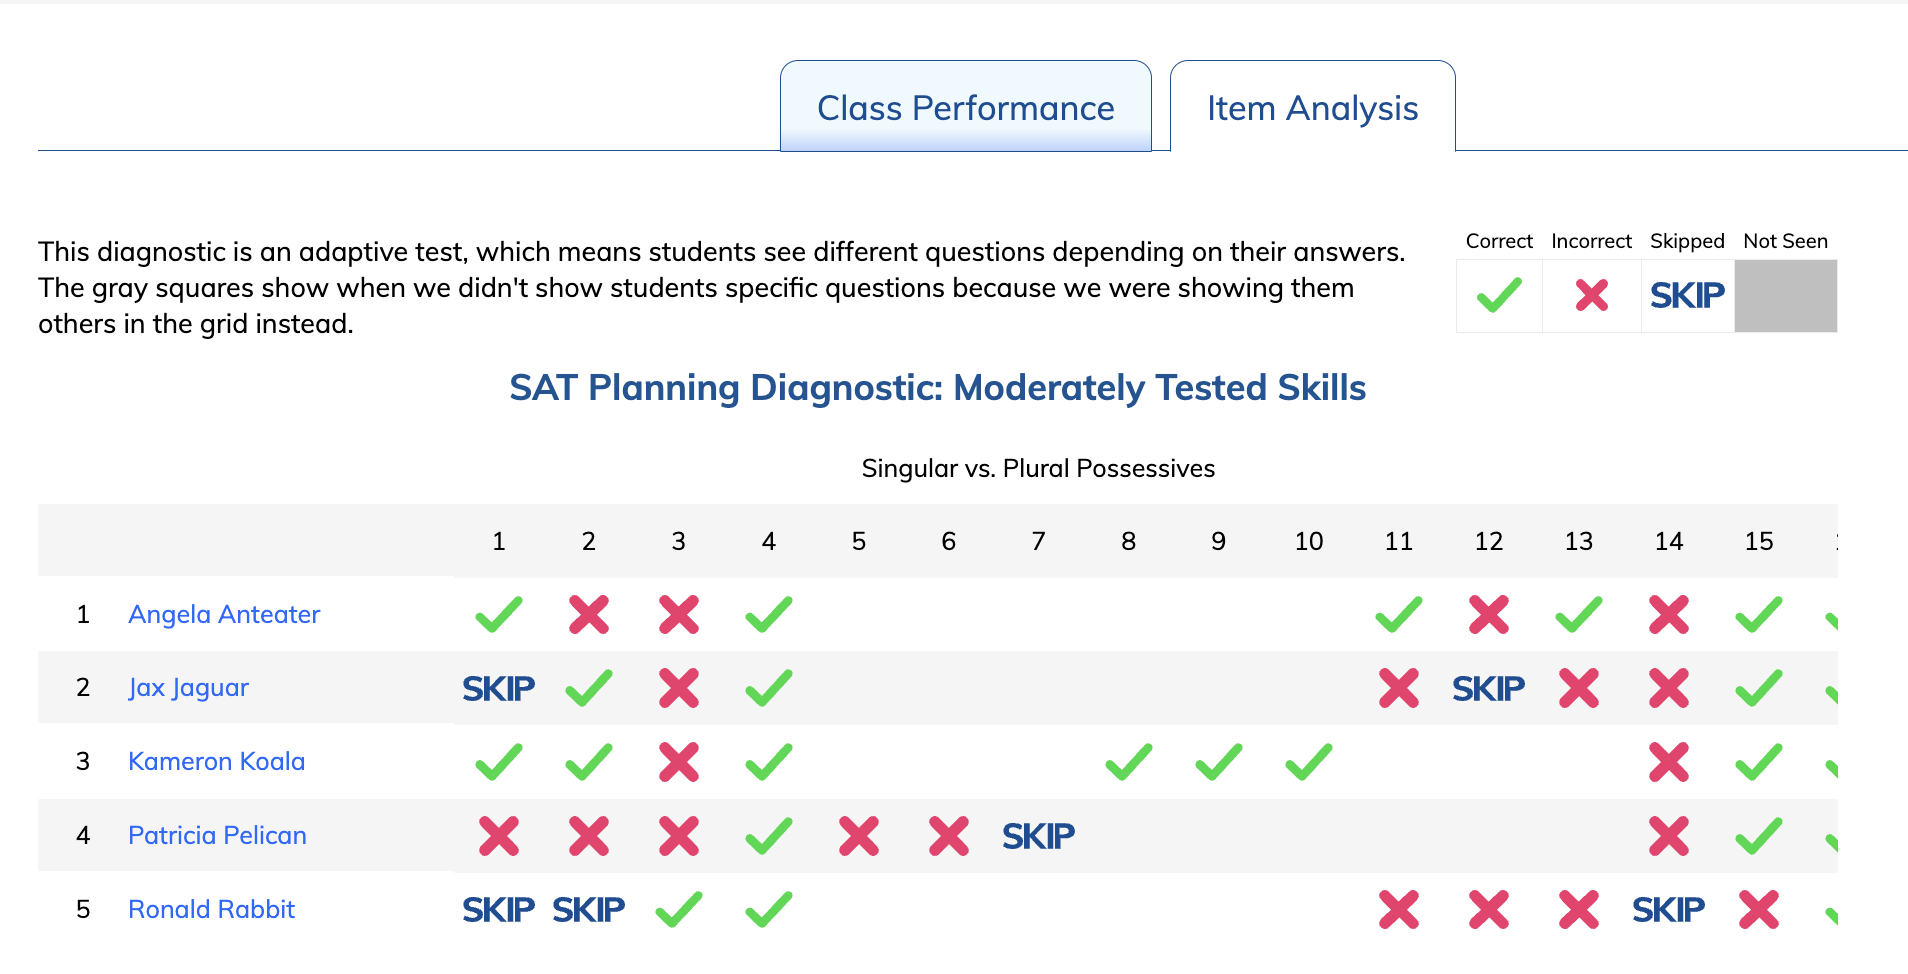Click Ronald Rabbit's checkmark for question 3
This screenshot has height=974, width=1908.
[679, 910]
